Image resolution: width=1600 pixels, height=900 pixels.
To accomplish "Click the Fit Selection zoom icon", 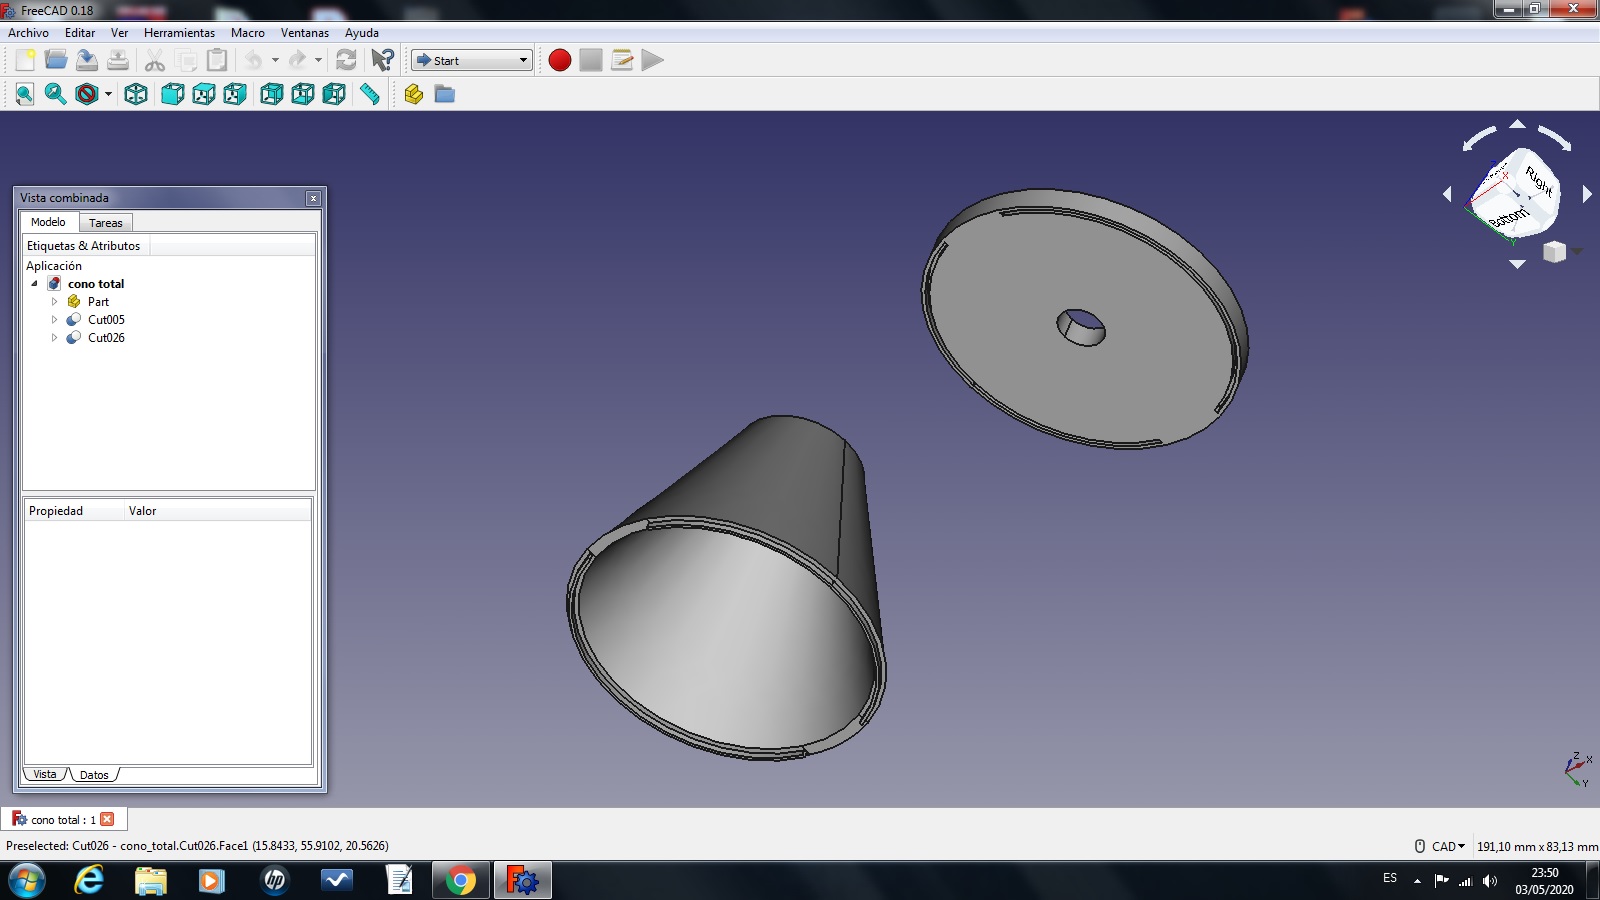I will [56, 94].
